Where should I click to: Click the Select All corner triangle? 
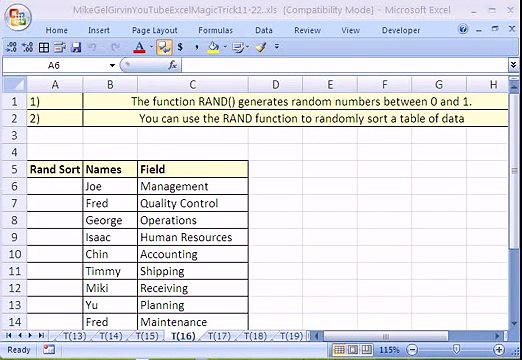[14, 85]
